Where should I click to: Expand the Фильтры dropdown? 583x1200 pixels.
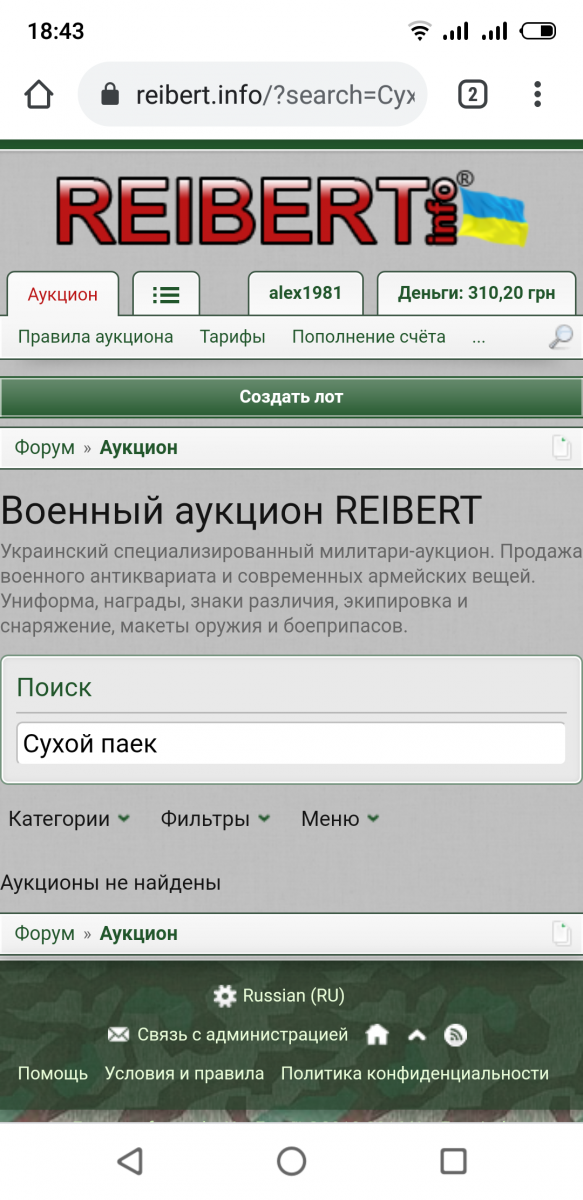click(215, 819)
